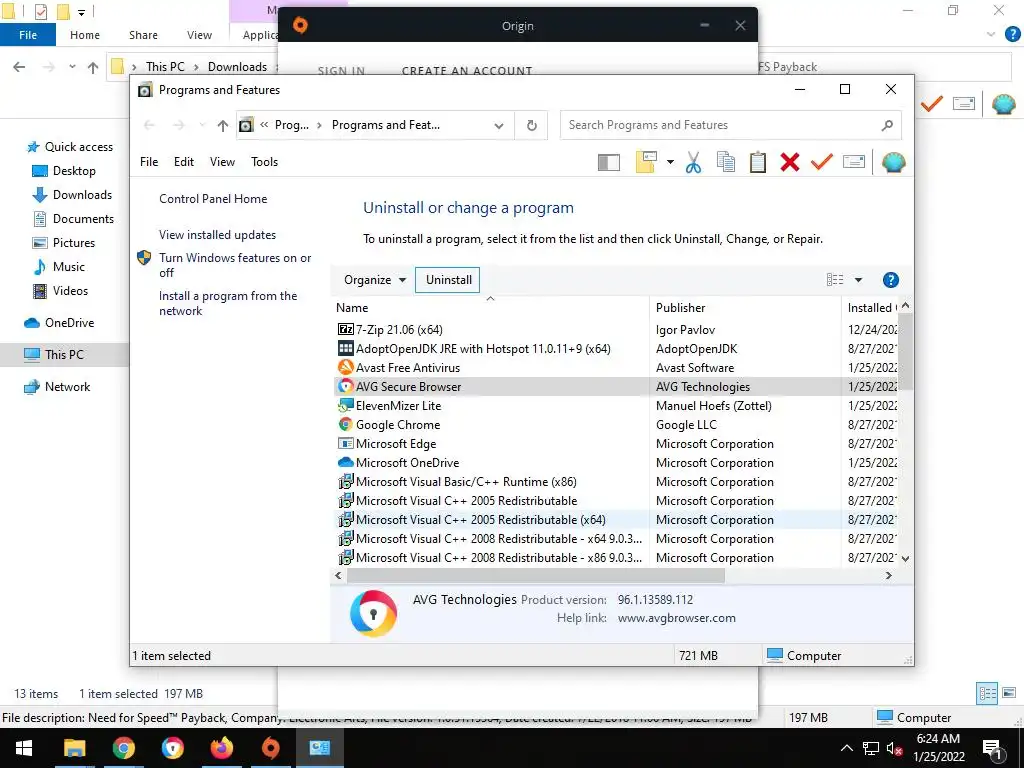Open recent locations dropdown in File Explorer
The width and height of the screenshot is (1024, 768).
click(x=72, y=67)
